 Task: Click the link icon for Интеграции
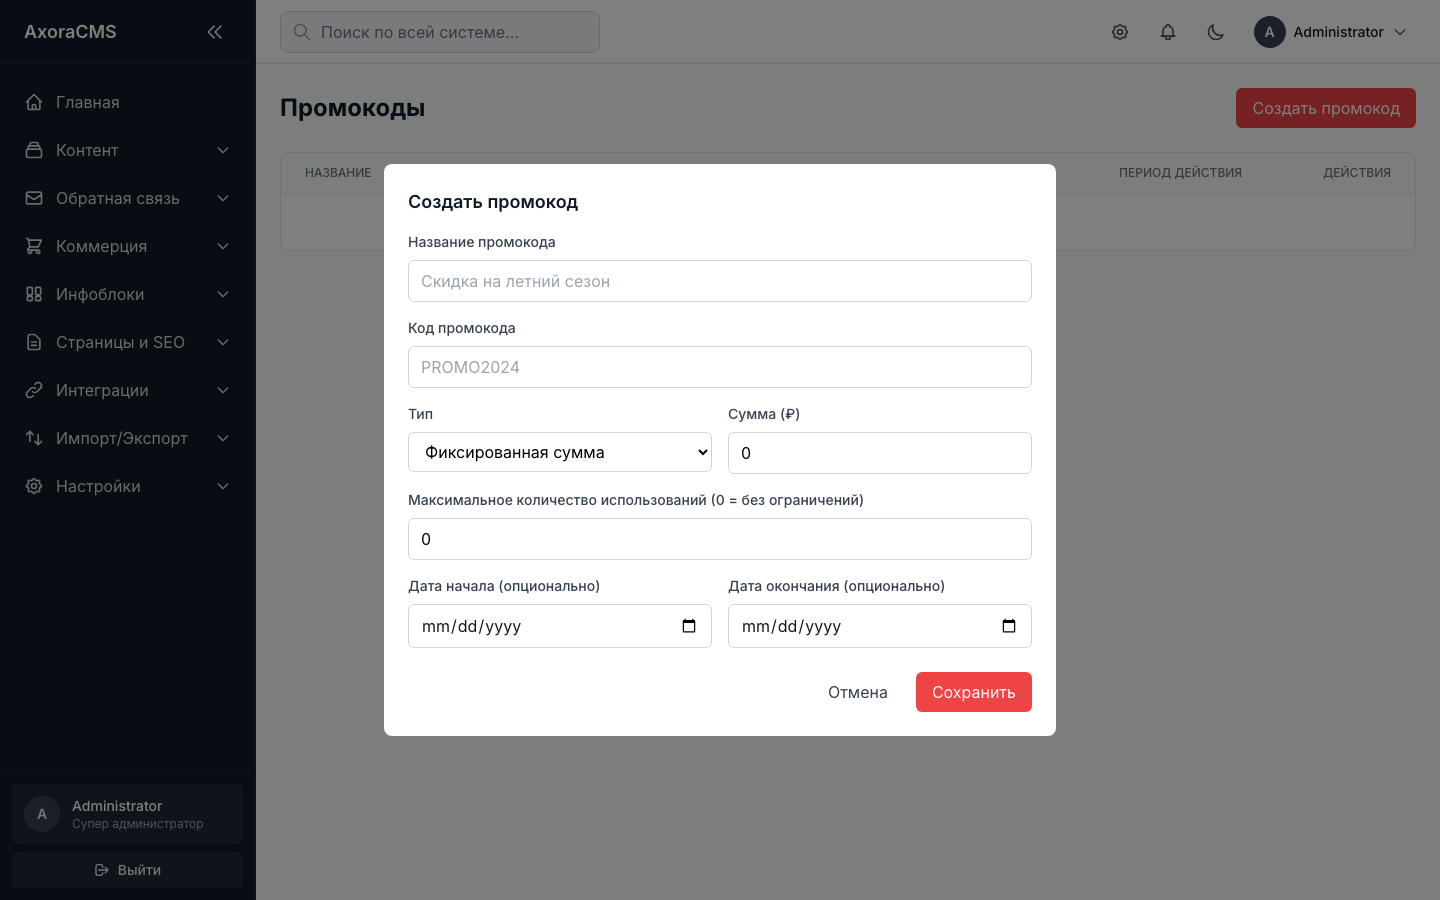(34, 390)
